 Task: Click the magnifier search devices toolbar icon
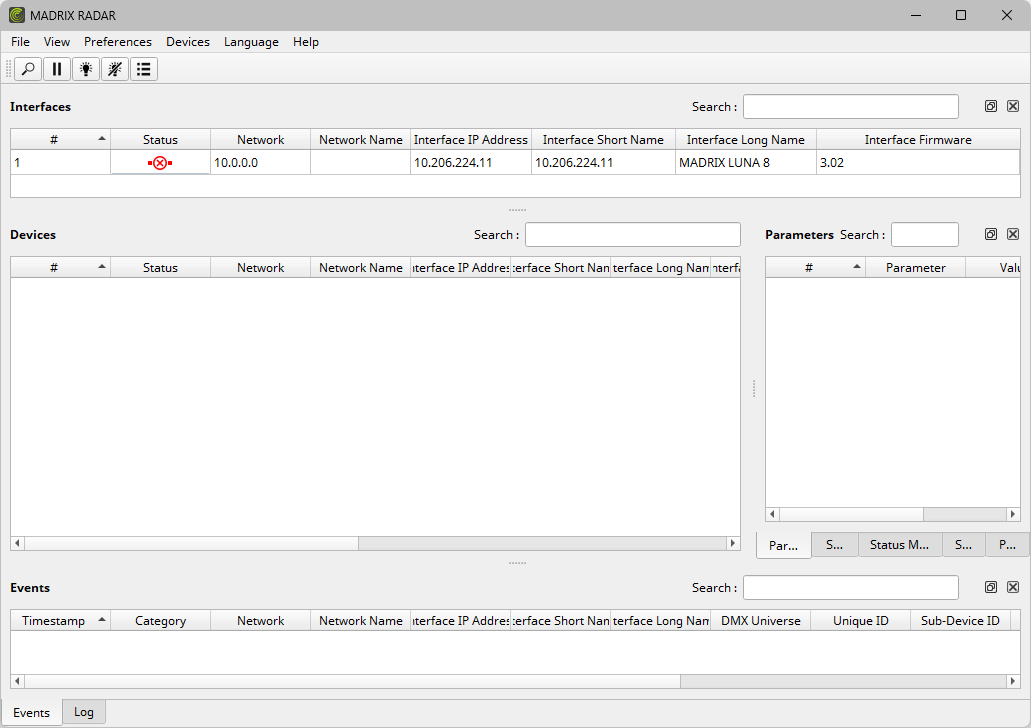click(x=28, y=69)
